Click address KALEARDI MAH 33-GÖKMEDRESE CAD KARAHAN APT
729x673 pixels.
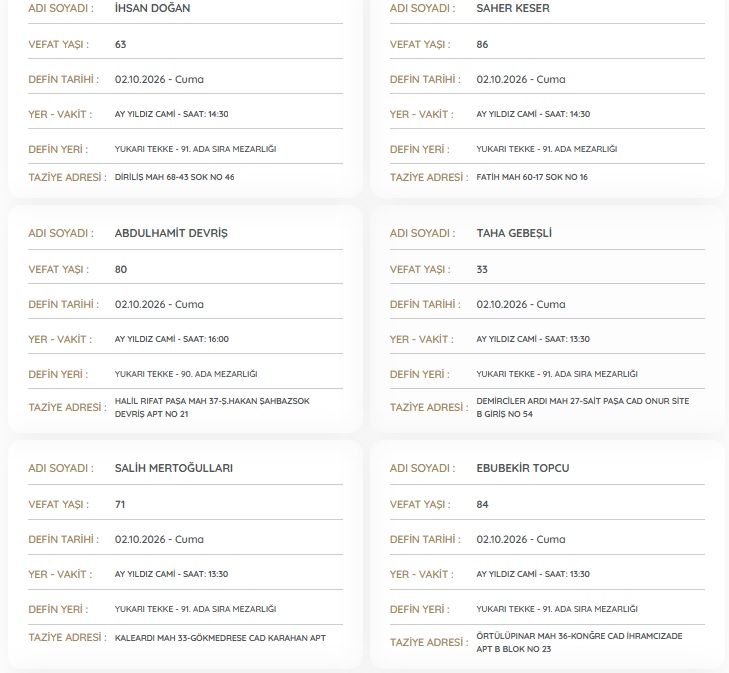tap(220, 638)
